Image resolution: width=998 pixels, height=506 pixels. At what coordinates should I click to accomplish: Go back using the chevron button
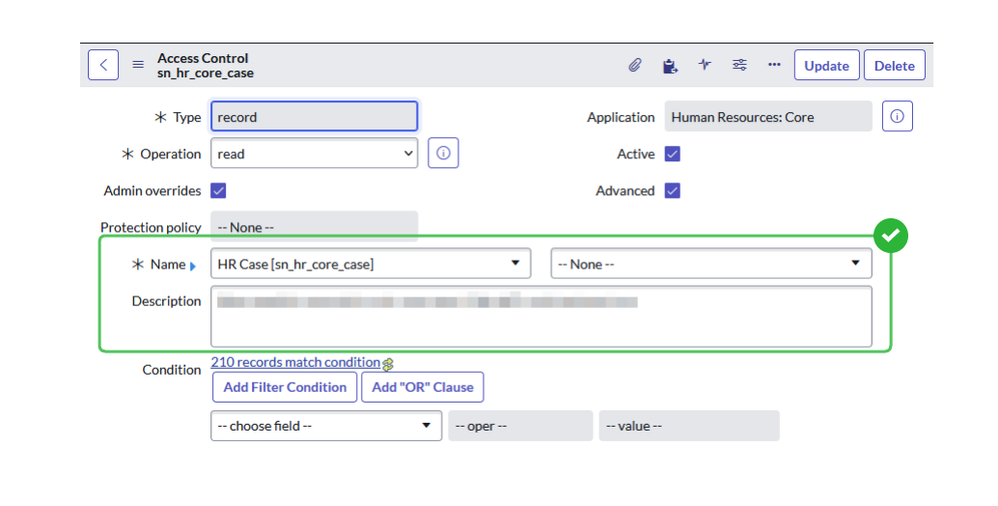point(103,65)
